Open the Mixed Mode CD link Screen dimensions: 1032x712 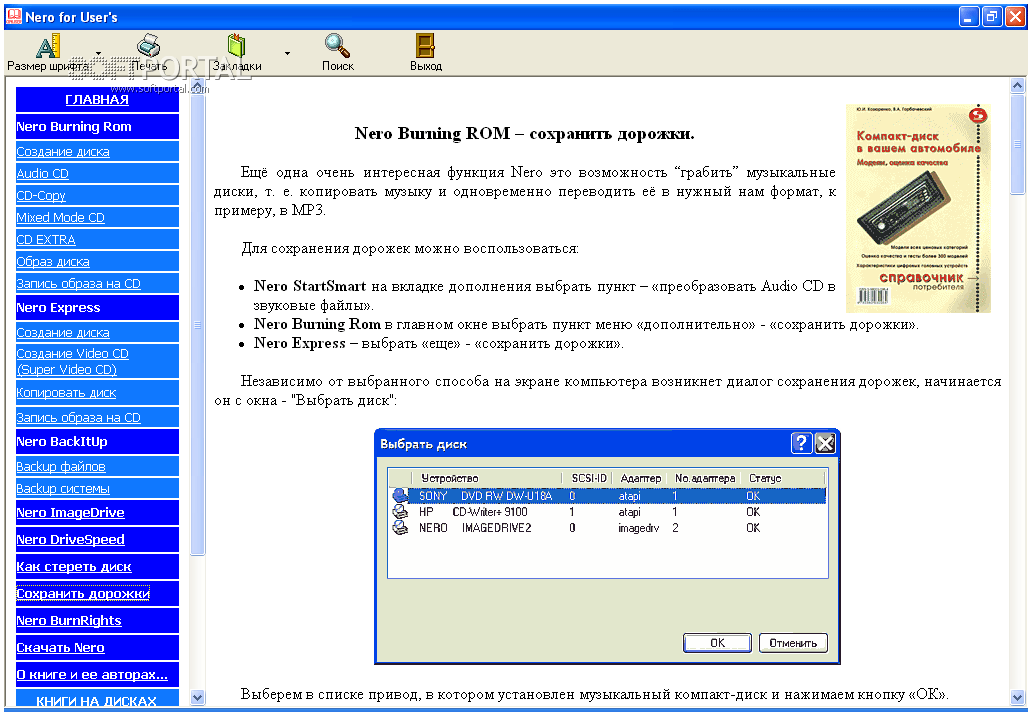click(x=61, y=218)
